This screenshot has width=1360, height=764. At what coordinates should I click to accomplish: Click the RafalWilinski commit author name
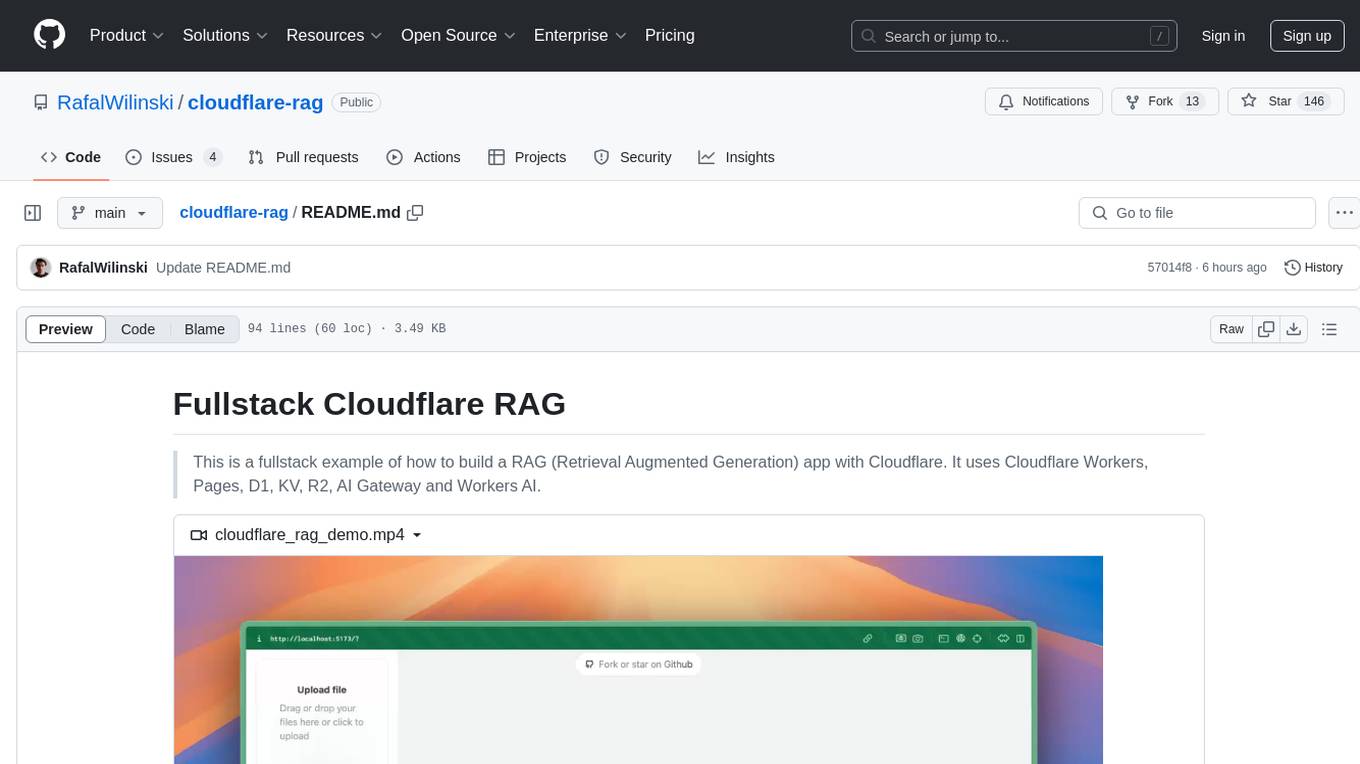point(103,268)
